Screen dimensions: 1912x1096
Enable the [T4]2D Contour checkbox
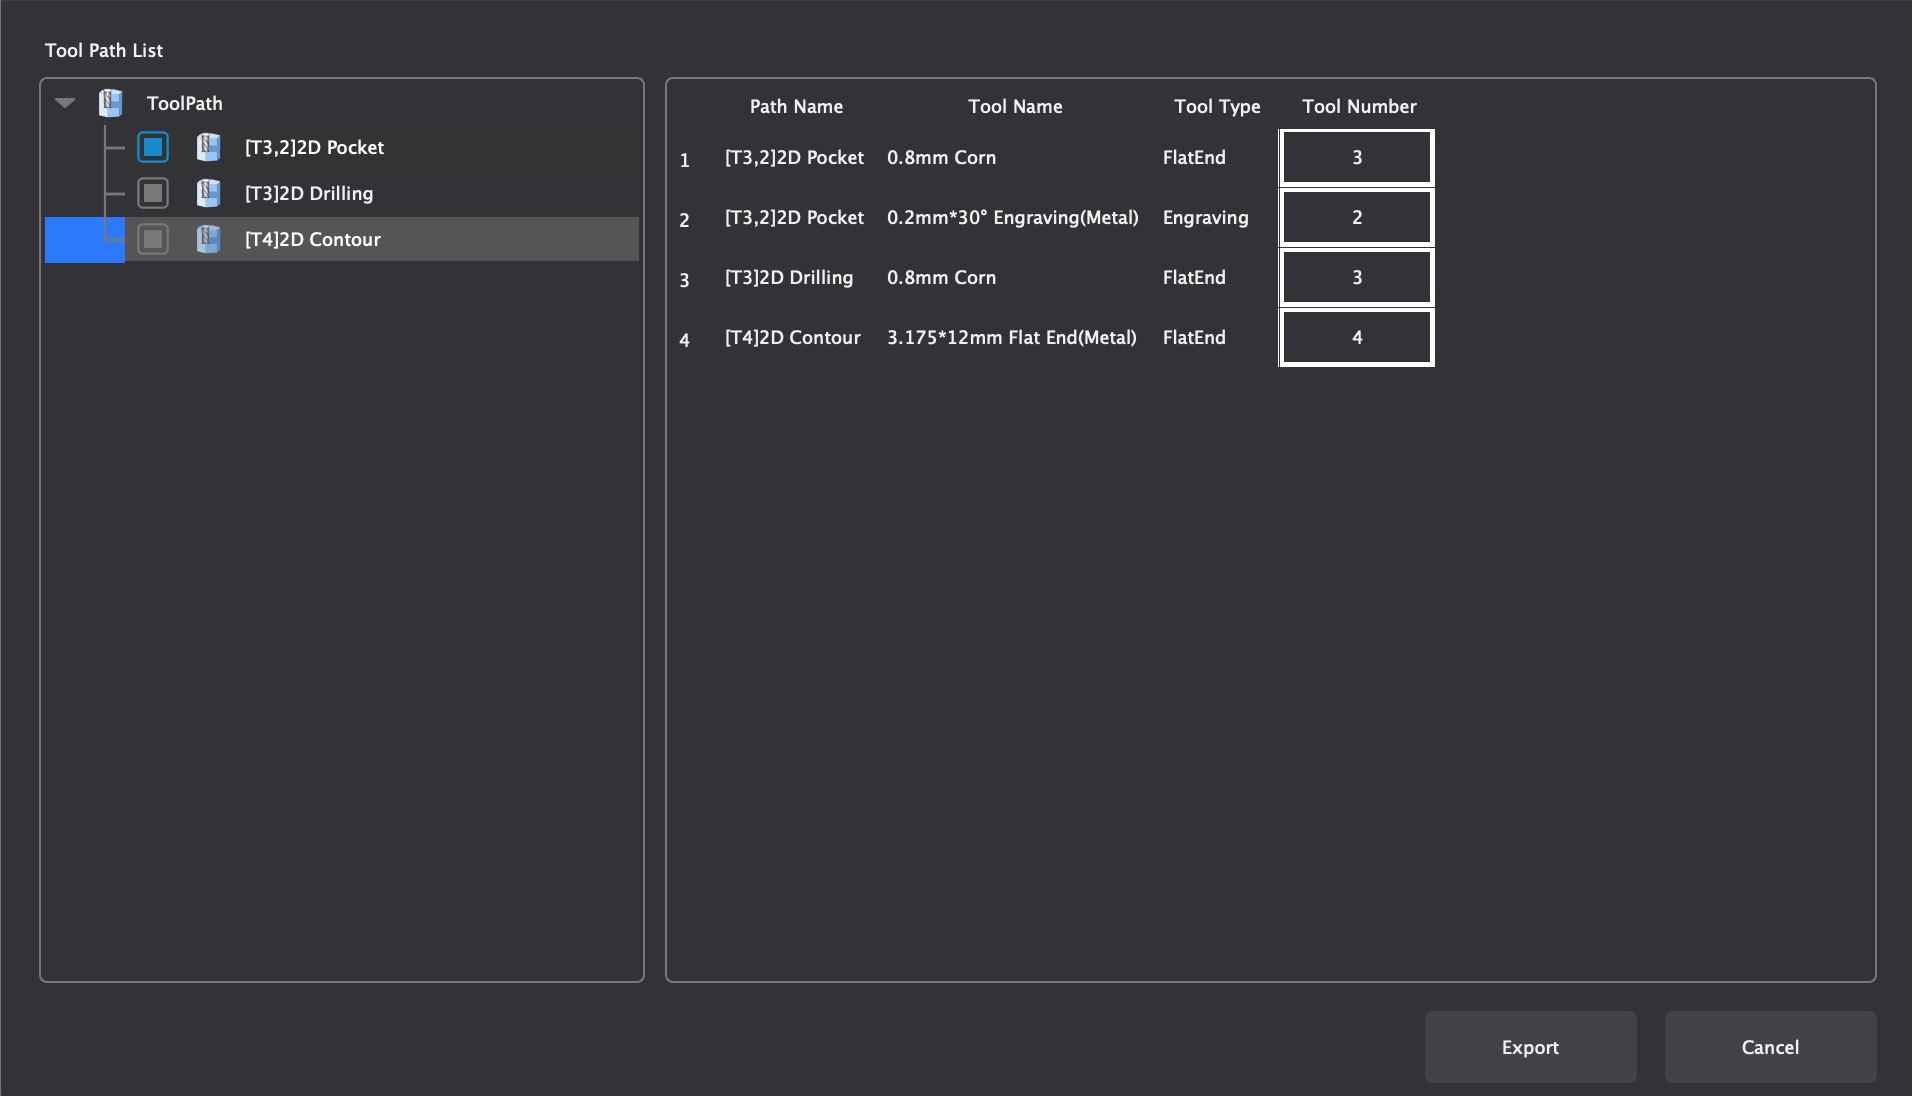coord(152,239)
